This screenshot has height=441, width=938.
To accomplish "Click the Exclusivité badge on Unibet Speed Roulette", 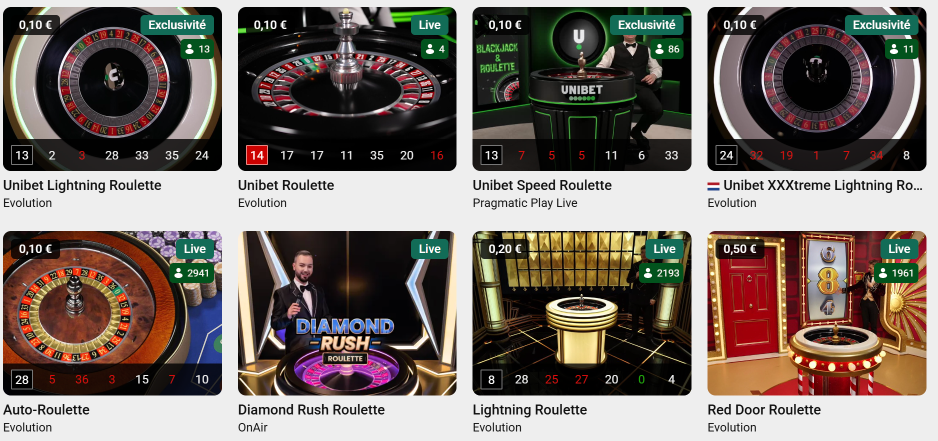I will point(647,25).
